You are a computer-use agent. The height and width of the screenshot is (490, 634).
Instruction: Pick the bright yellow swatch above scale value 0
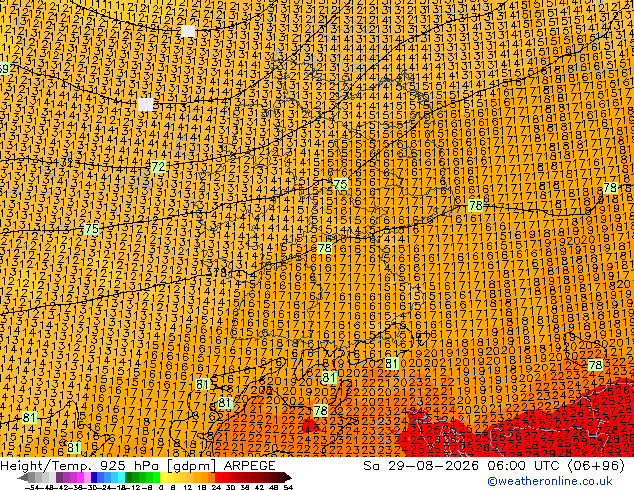[x=164, y=477]
